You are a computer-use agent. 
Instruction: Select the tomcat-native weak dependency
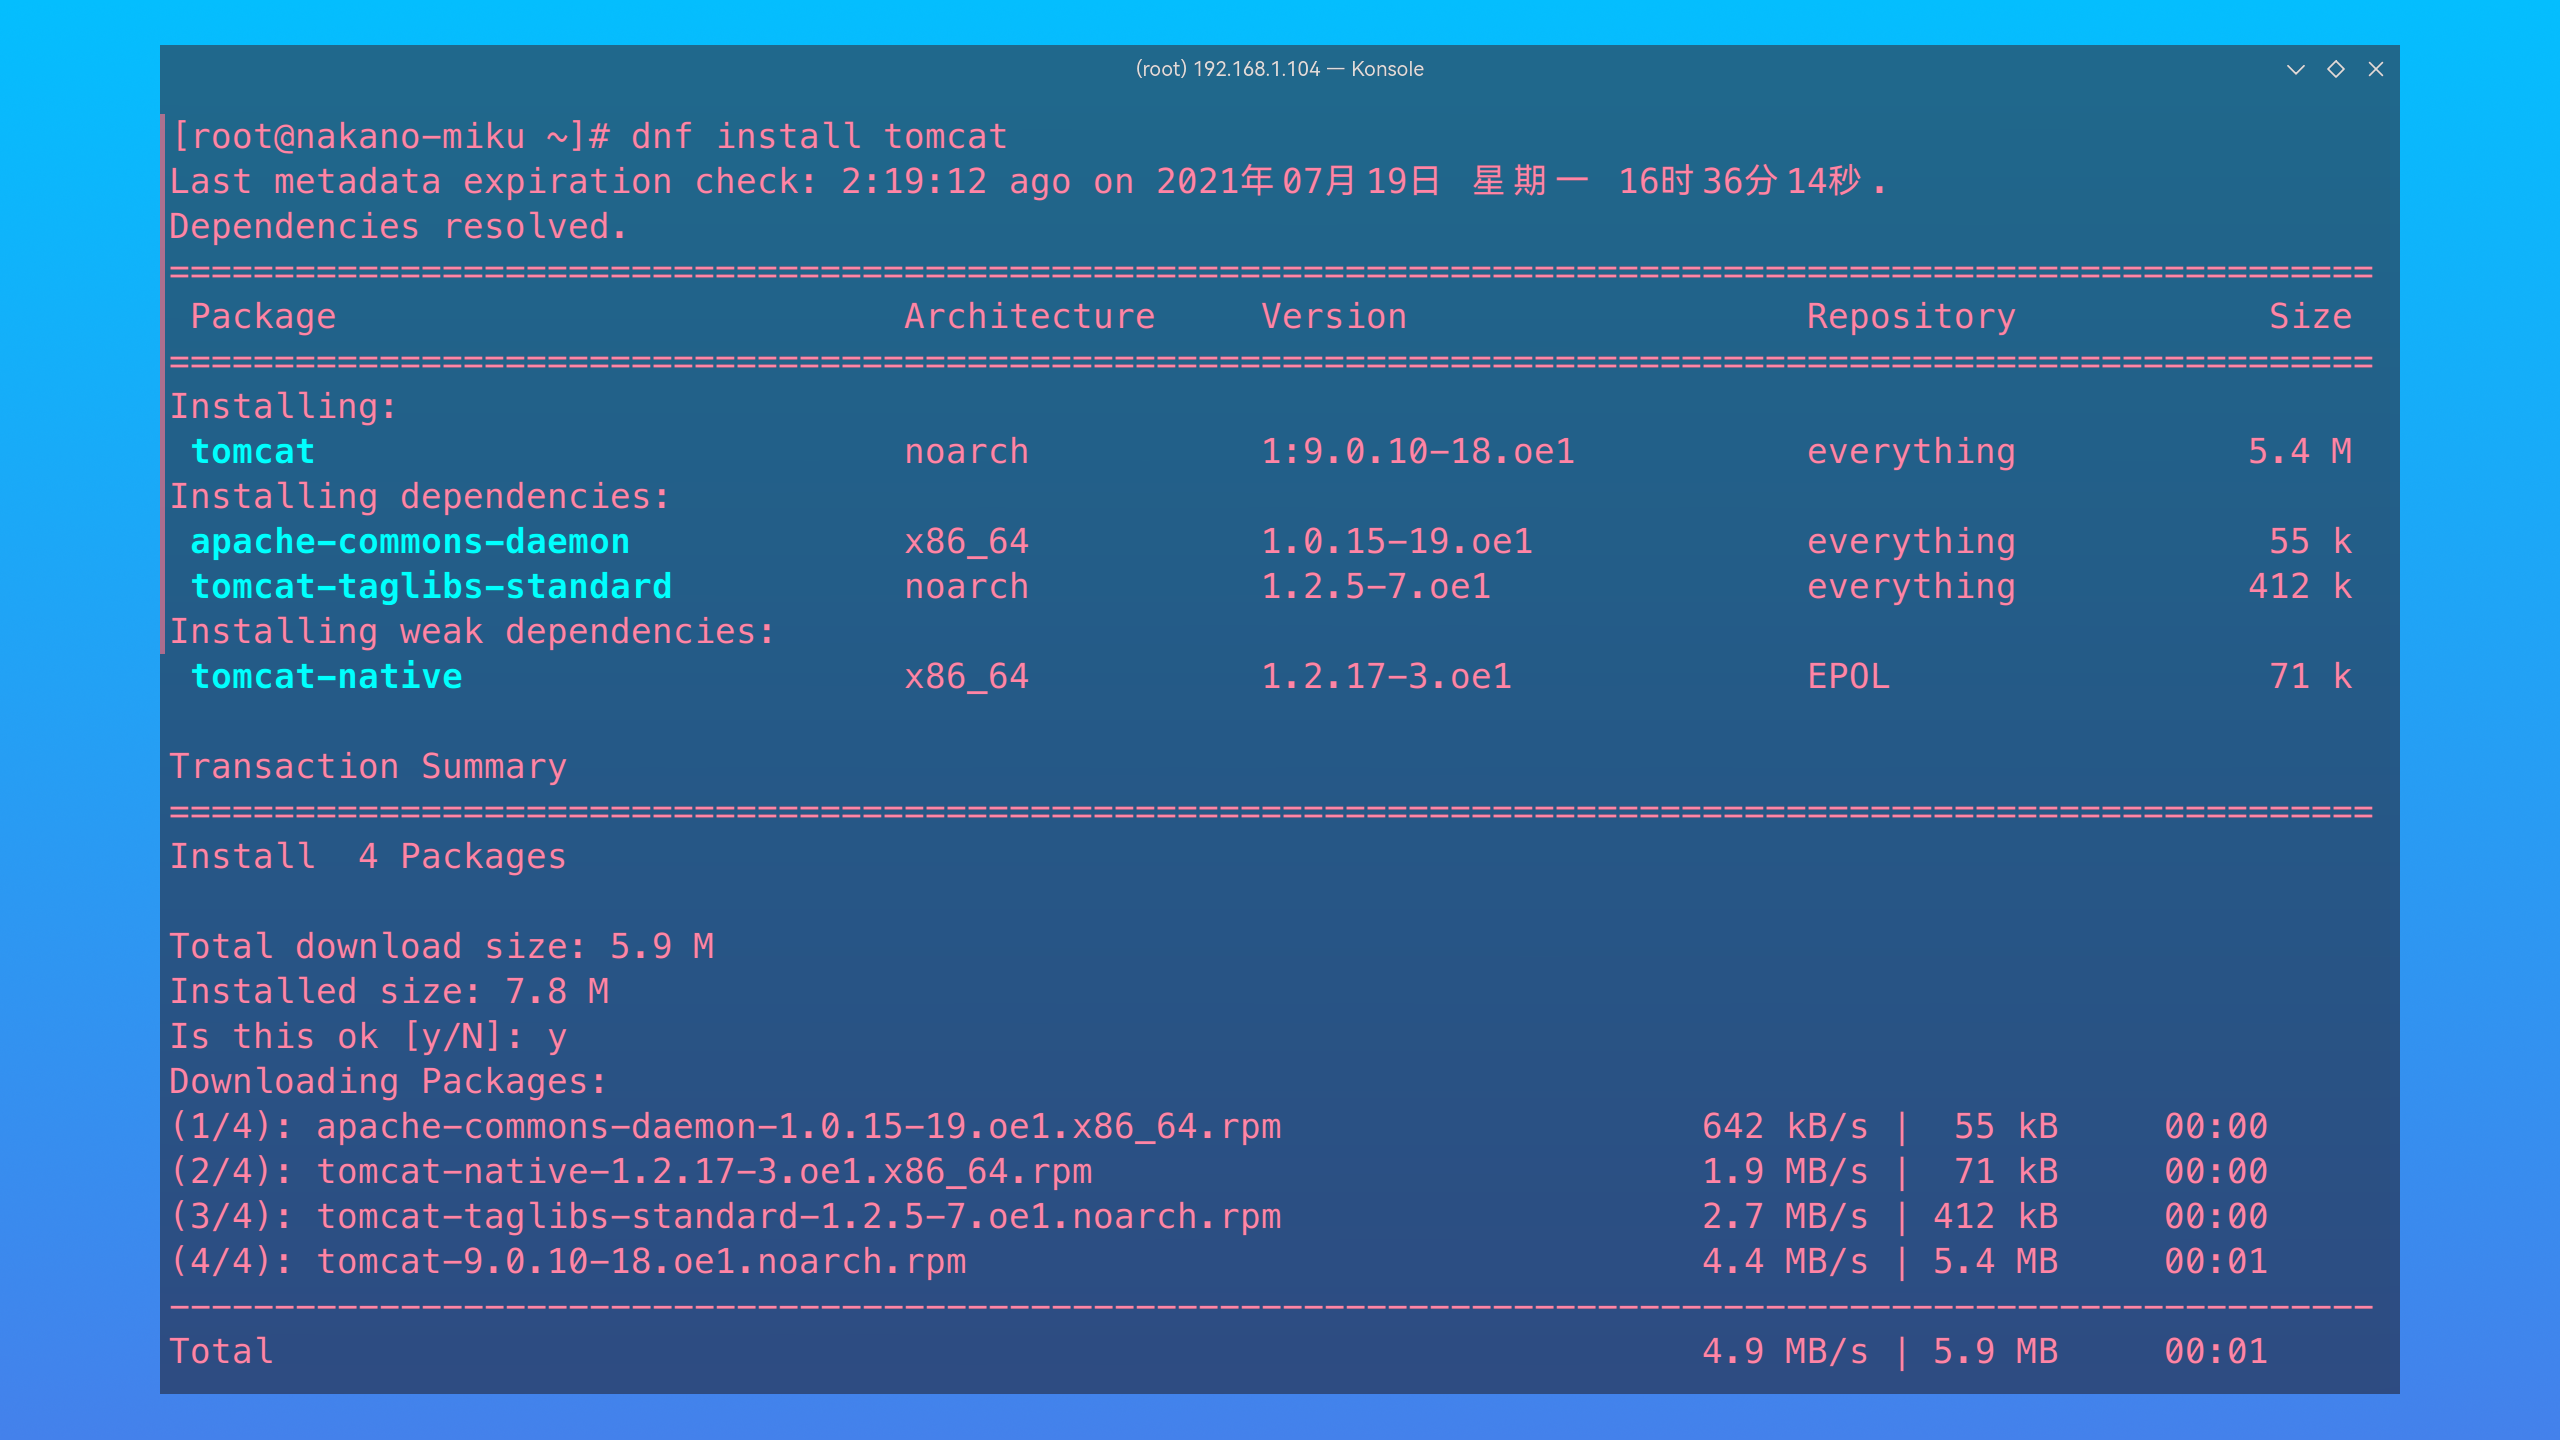[326, 676]
